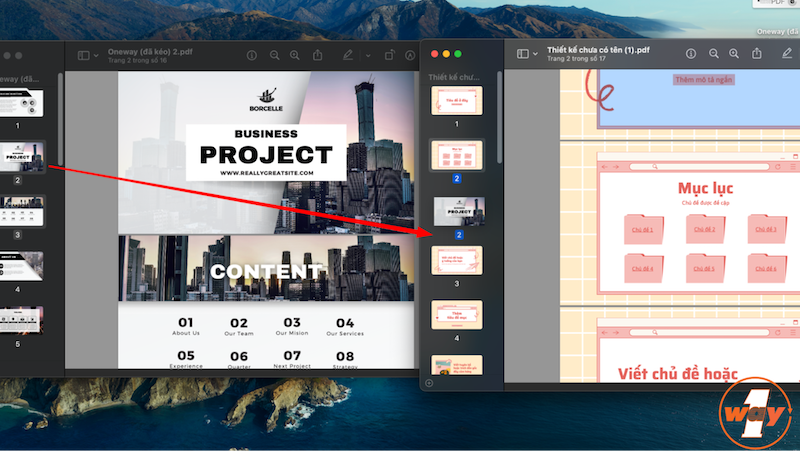Click the CONTENT heading on page
This screenshot has width=800, height=451.
coord(266,271)
